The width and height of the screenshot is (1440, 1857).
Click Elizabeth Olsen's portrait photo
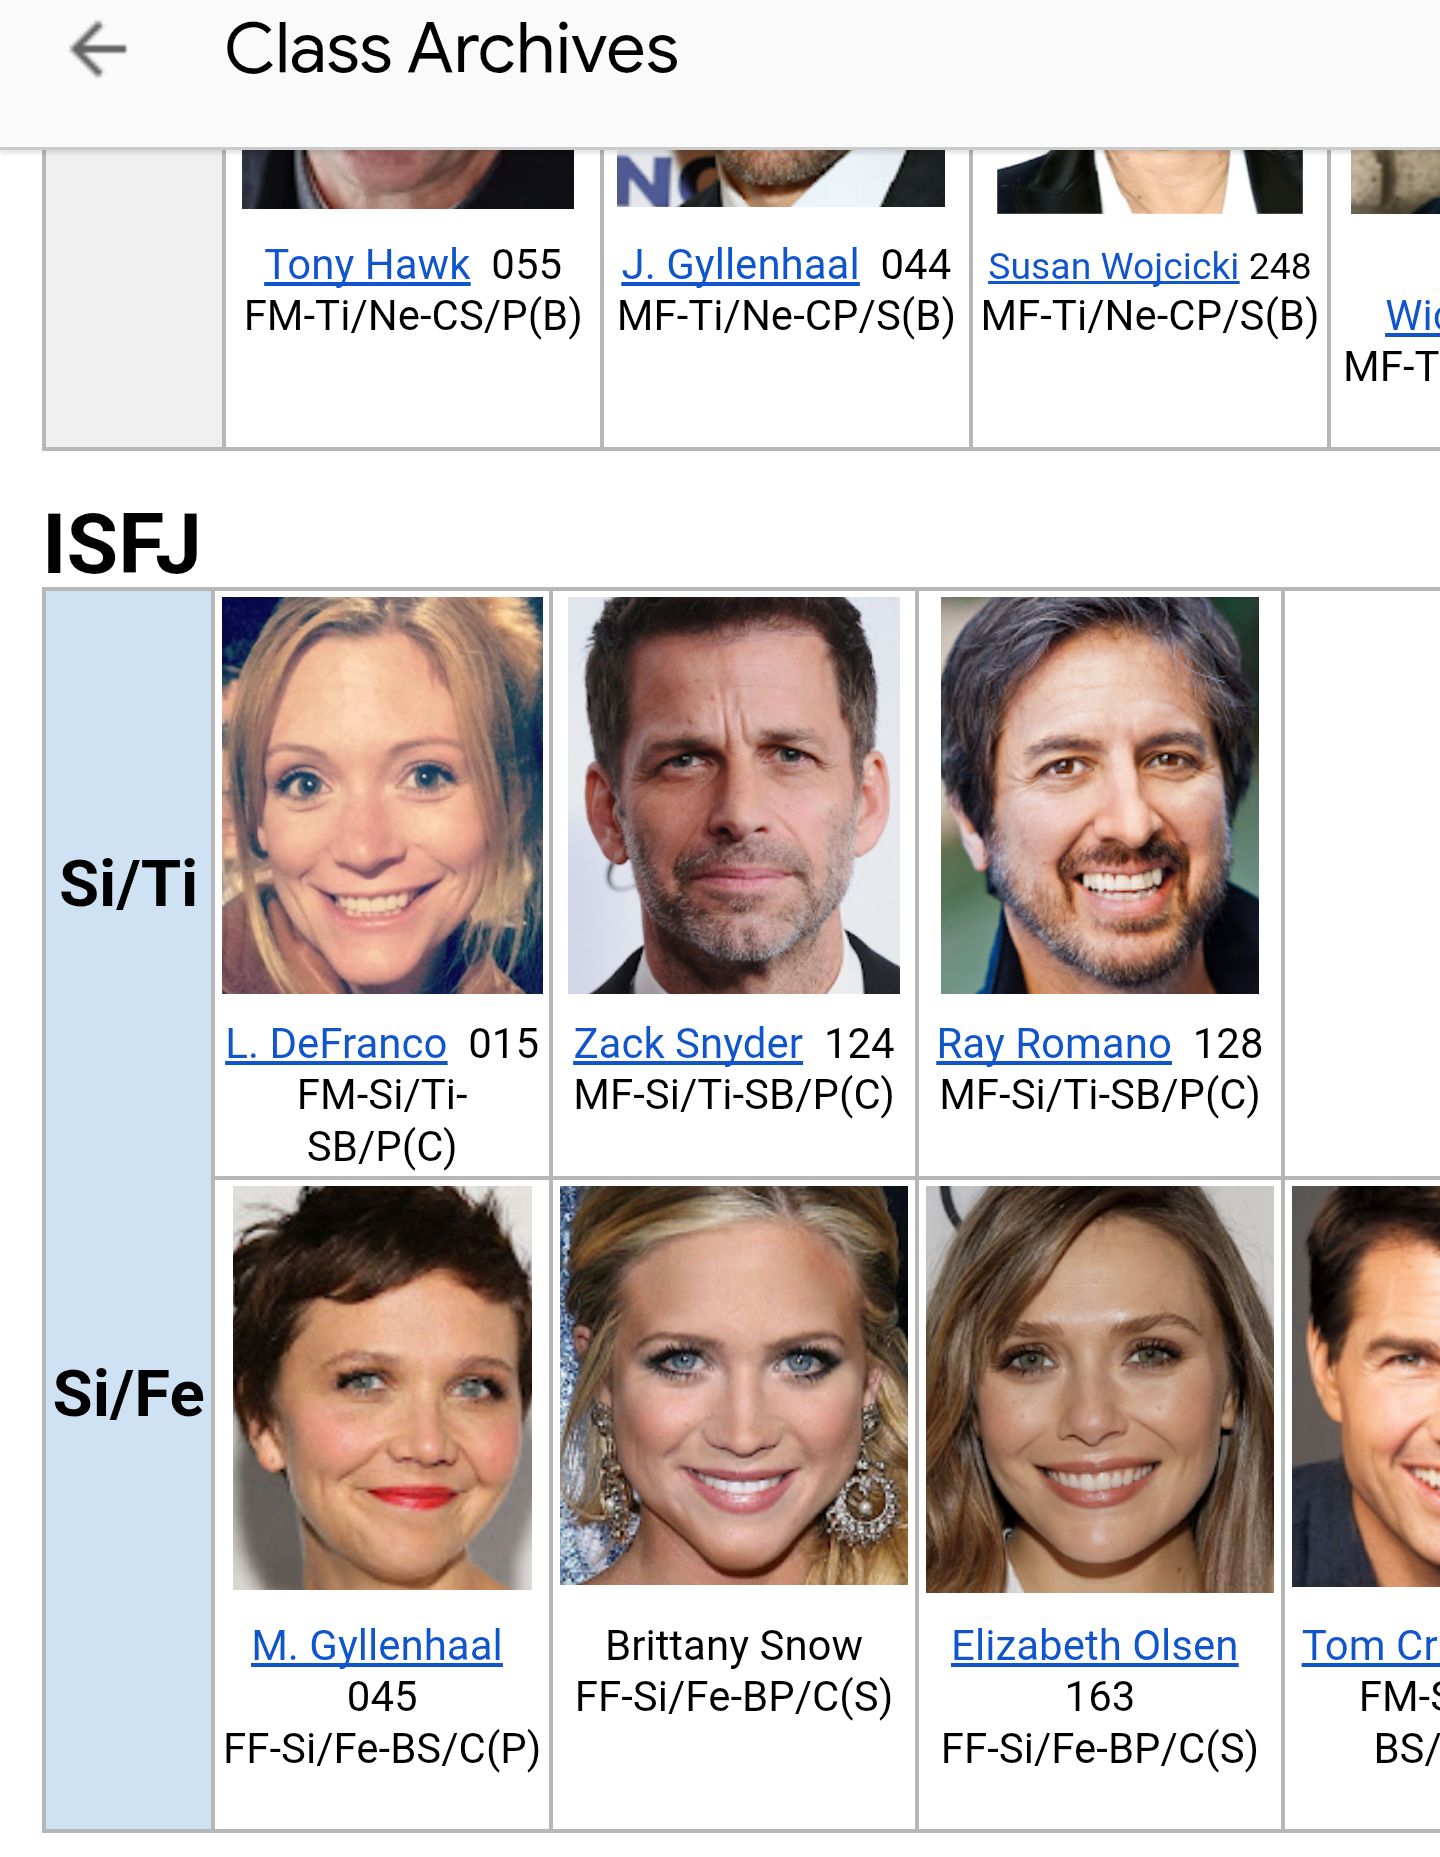pos(1100,1389)
